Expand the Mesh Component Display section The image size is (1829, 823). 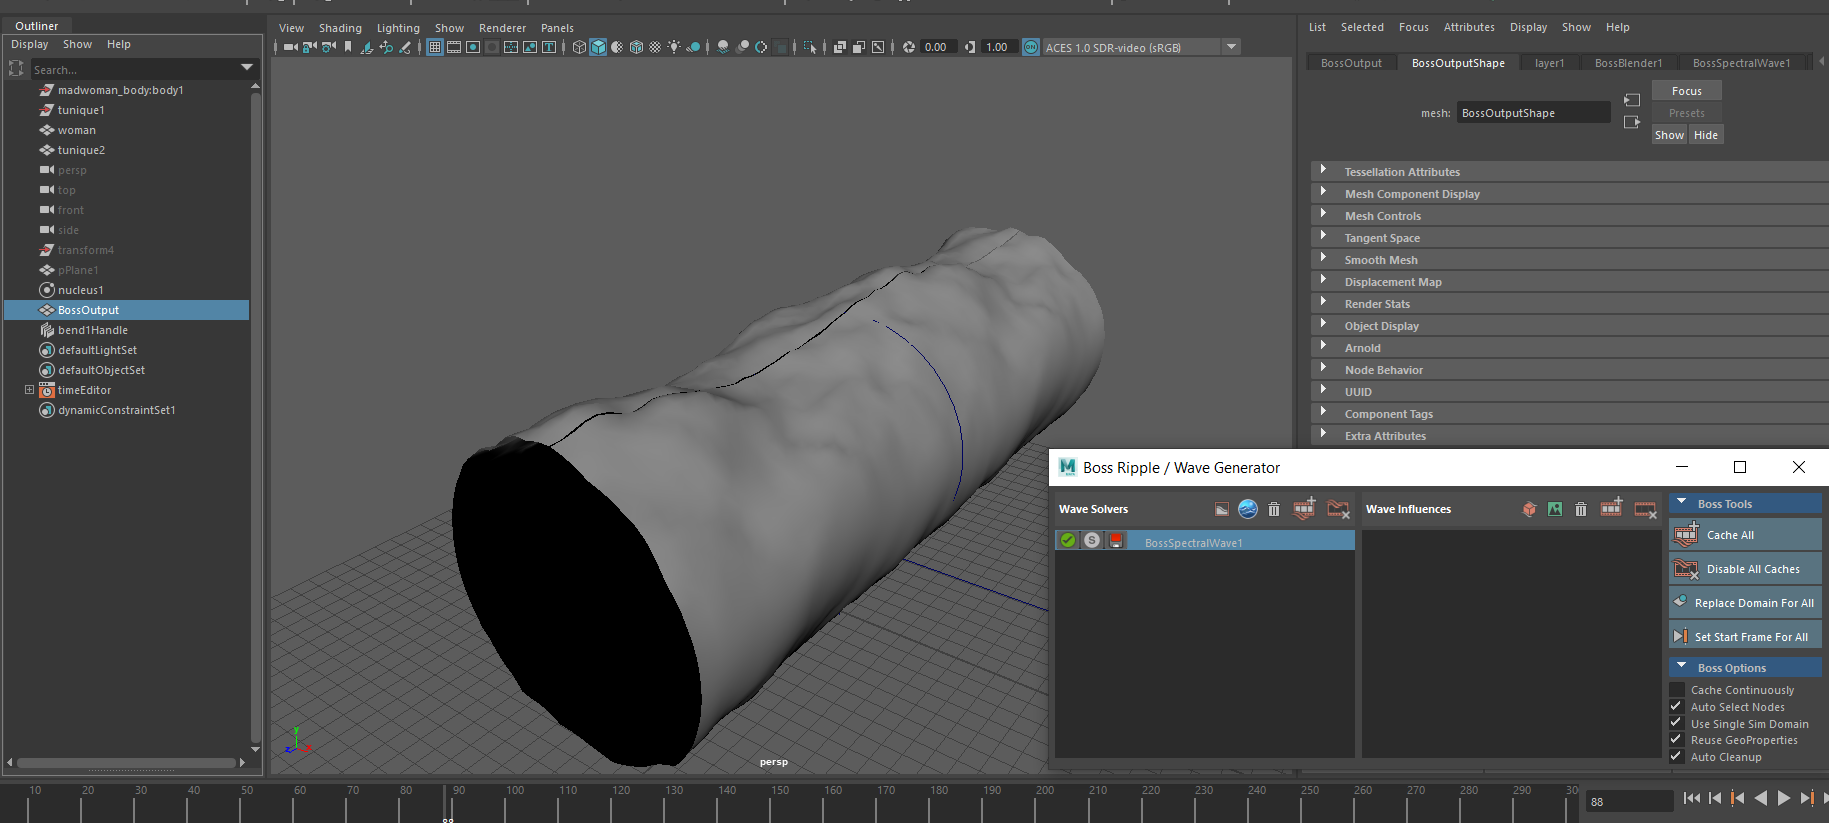(1323, 193)
